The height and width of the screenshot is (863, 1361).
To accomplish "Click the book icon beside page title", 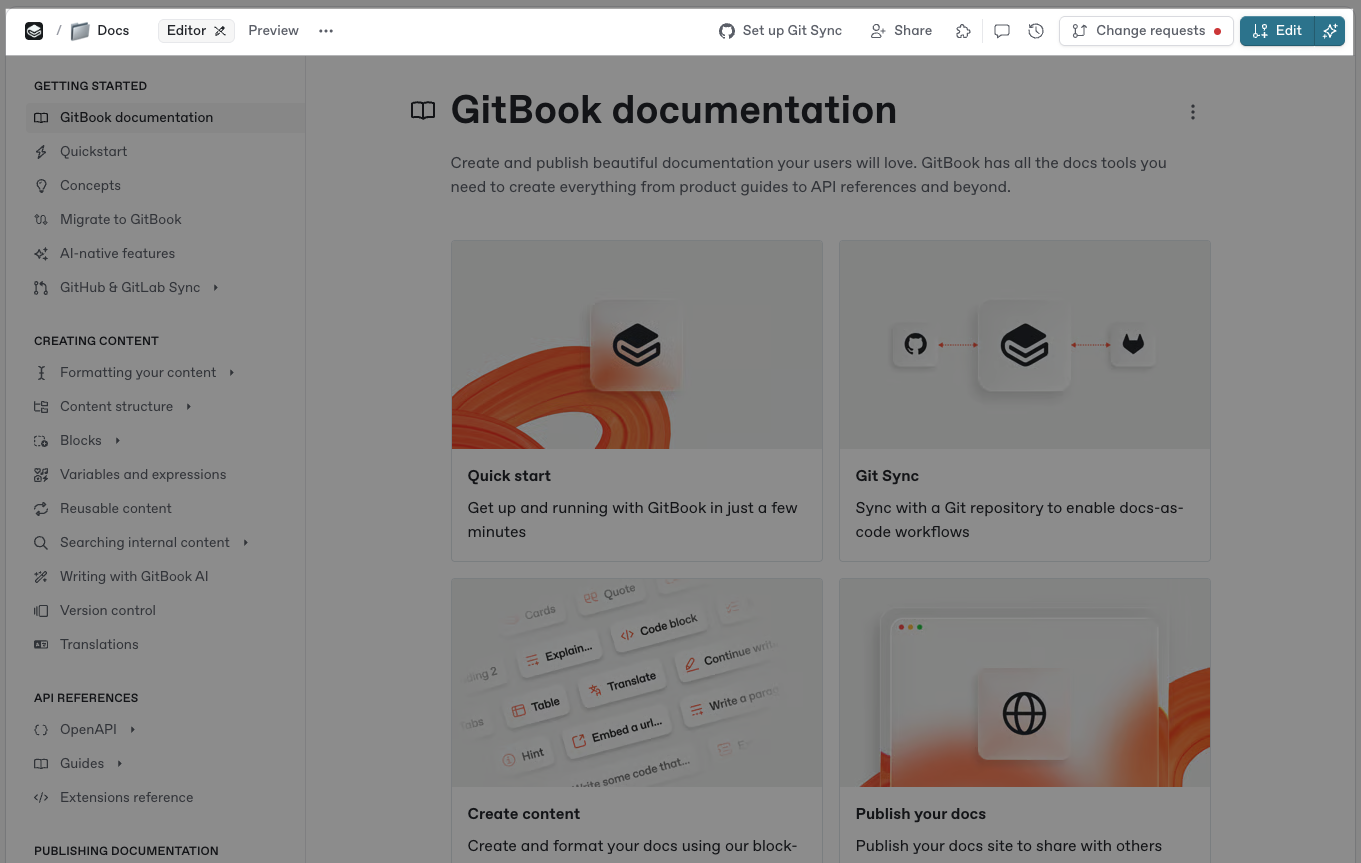I will point(423,111).
